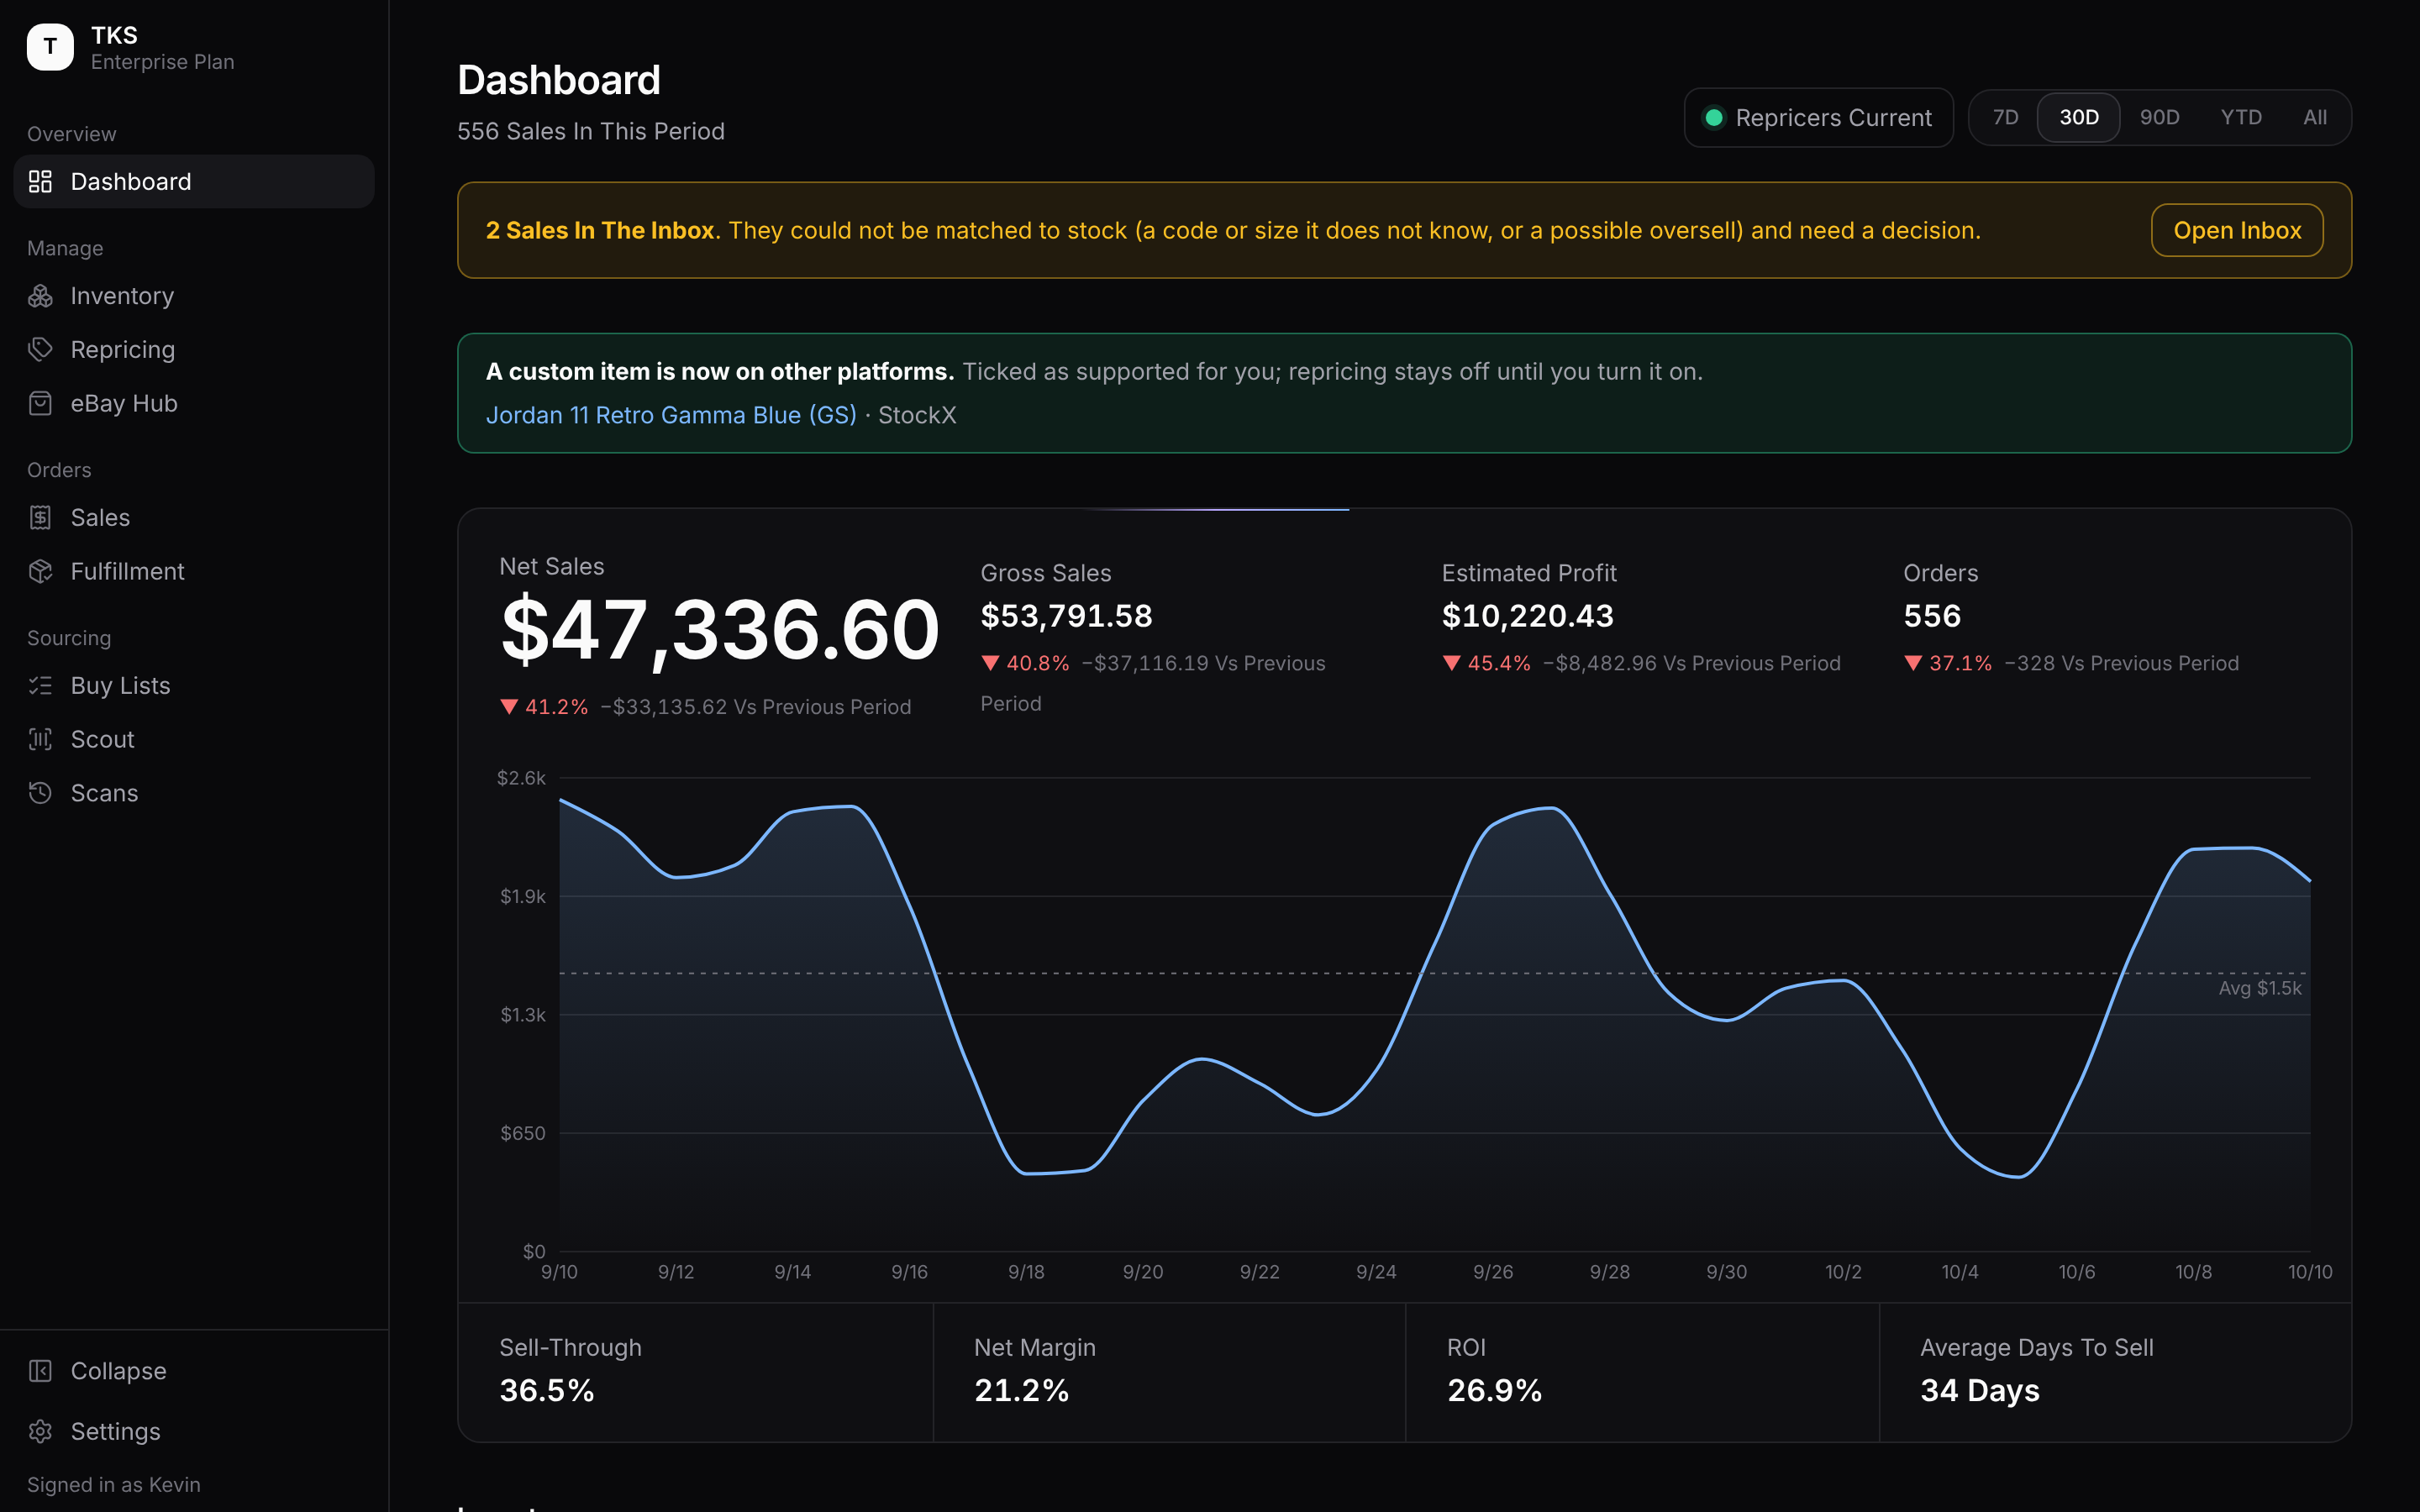Click the eBay Hub shopping bag icon
2420x1512 pixels.
pyautogui.click(x=40, y=403)
